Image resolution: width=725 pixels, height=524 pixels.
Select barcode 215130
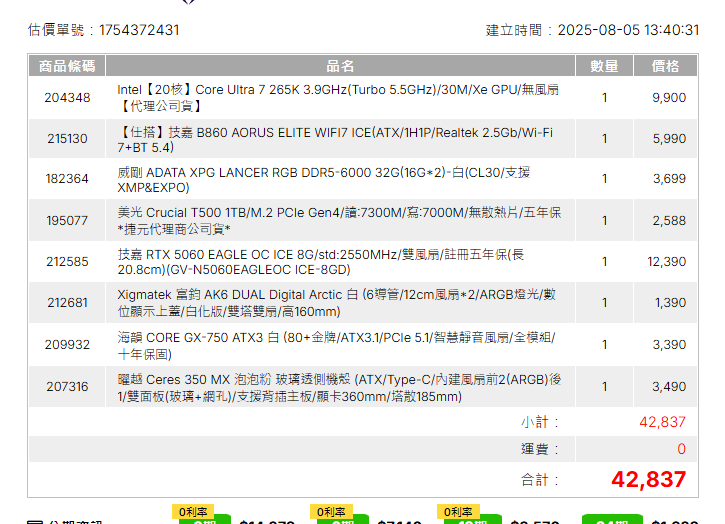(x=68, y=139)
